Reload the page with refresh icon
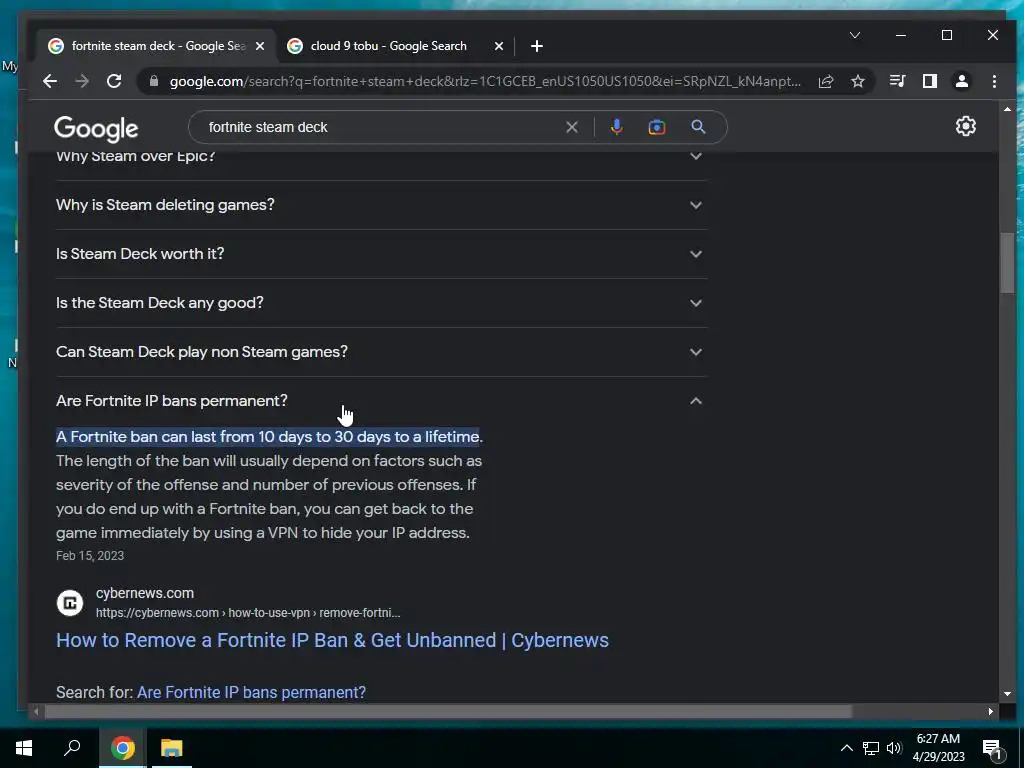The image size is (1024, 768). point(114,81)
